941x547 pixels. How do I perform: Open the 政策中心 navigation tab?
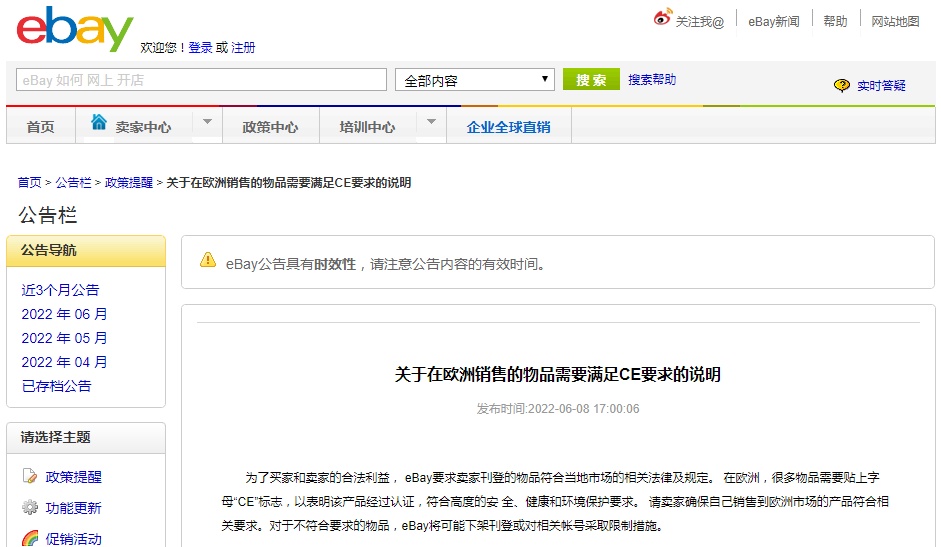pyautogui.click(x=270, y=127)
